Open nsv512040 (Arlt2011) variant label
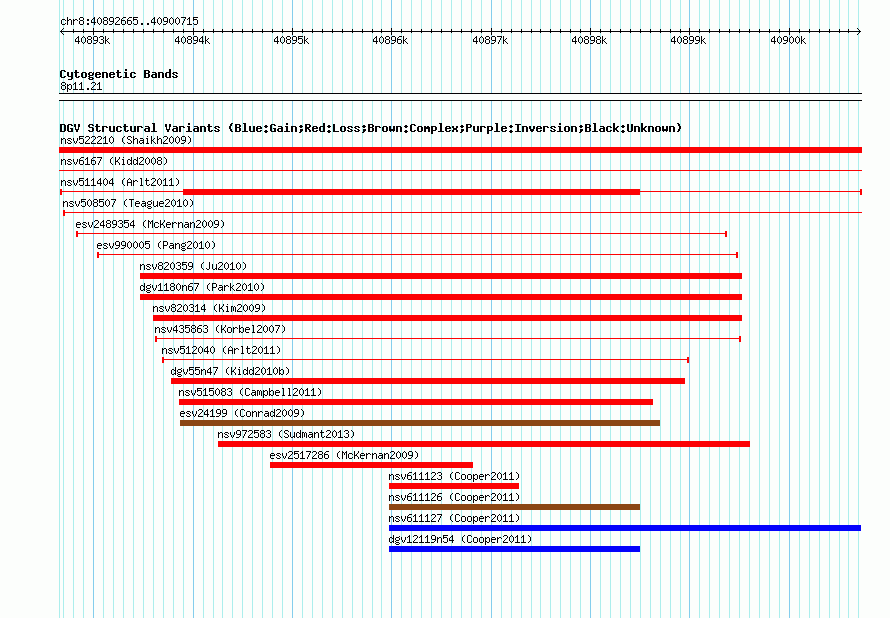This screenshot has width=890, height=618. pos(221,350)
